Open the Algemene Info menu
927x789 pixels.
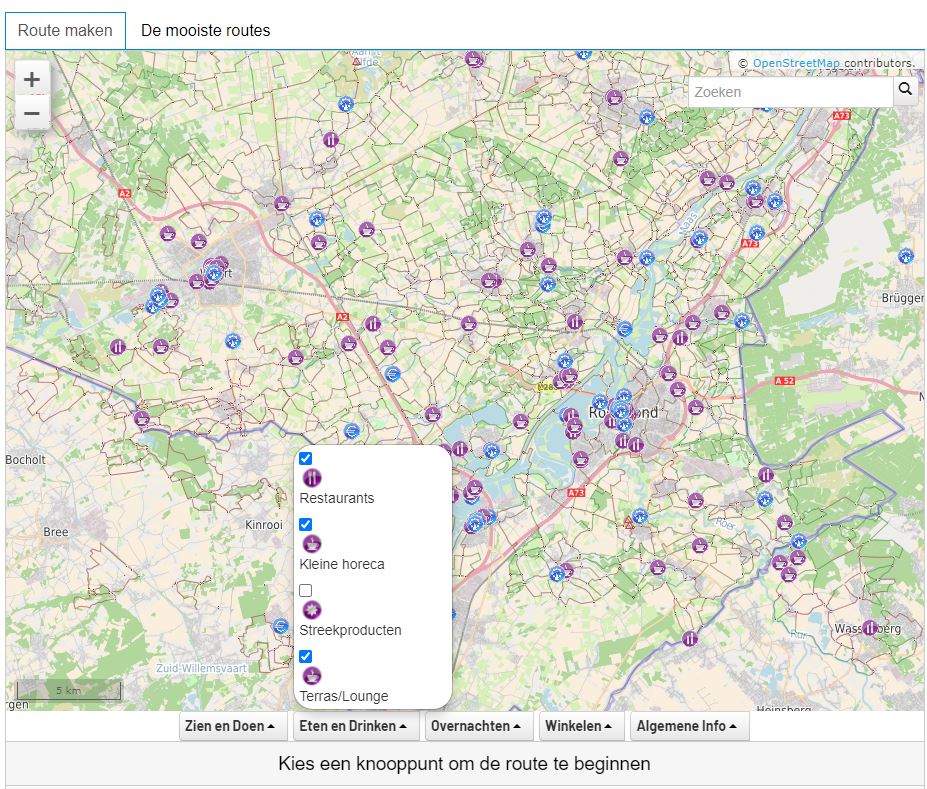pyautogui.click(x=689, y=726)
